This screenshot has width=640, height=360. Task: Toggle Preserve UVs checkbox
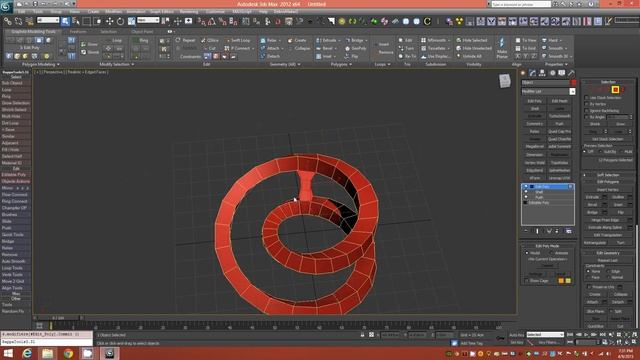click(589, 287)
